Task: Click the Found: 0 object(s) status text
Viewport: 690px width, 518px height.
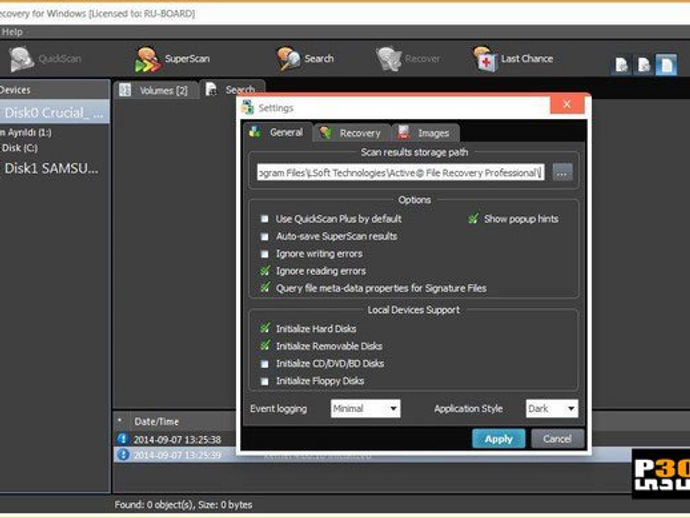Action: tap(184, 505)
